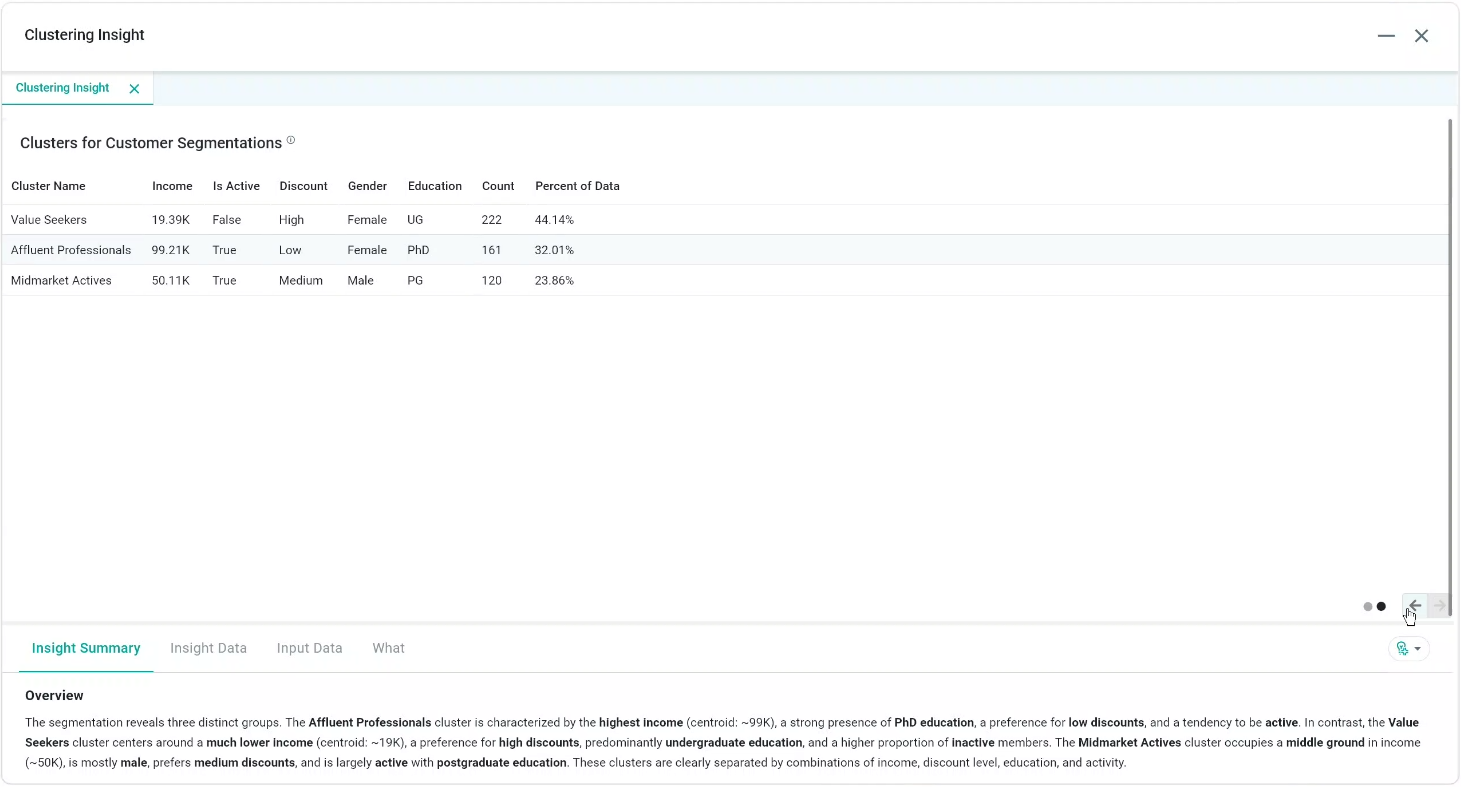Click the Gender column header
Screen dimensions: 1461x787
coord(367,186)
